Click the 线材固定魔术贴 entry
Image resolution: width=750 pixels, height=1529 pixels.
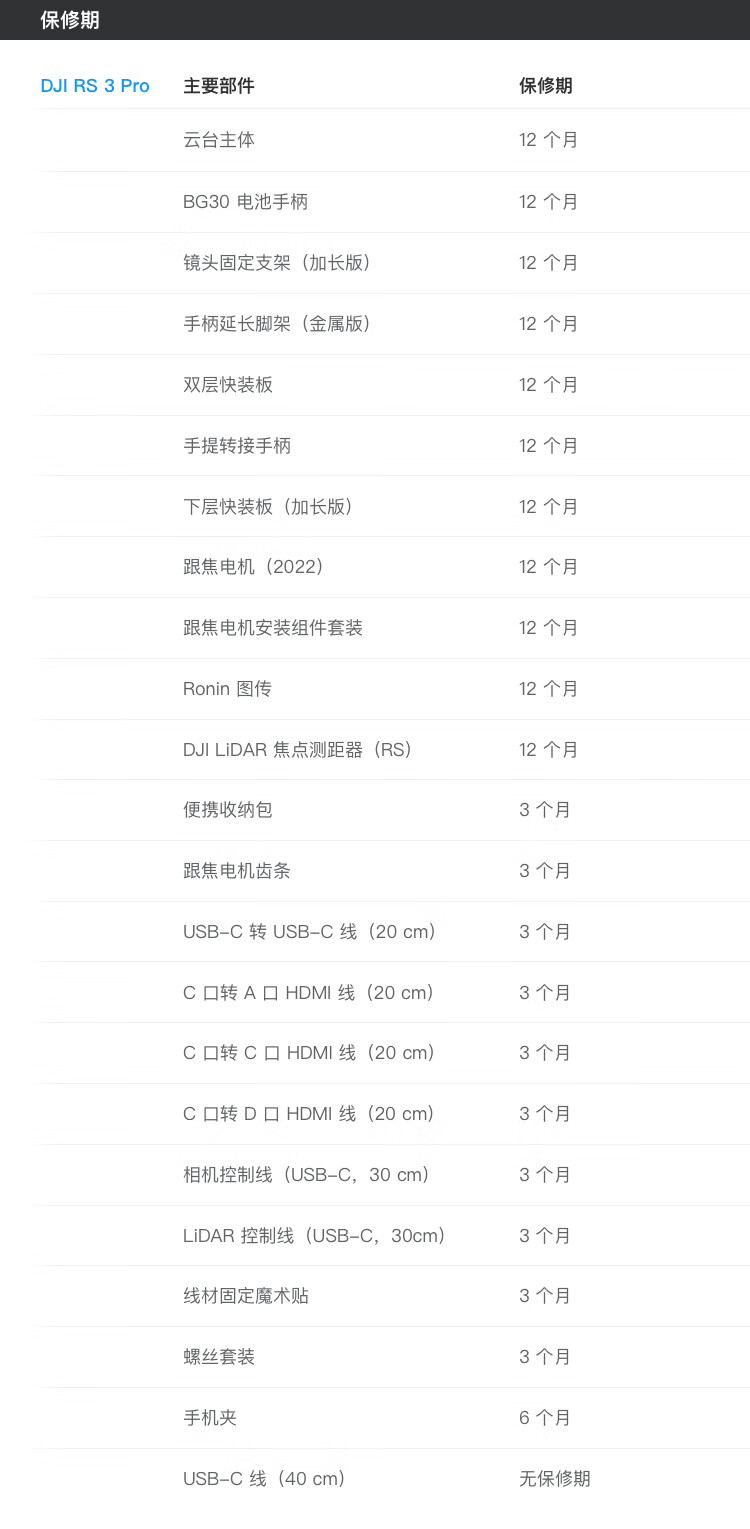[x=246, y=1296]
